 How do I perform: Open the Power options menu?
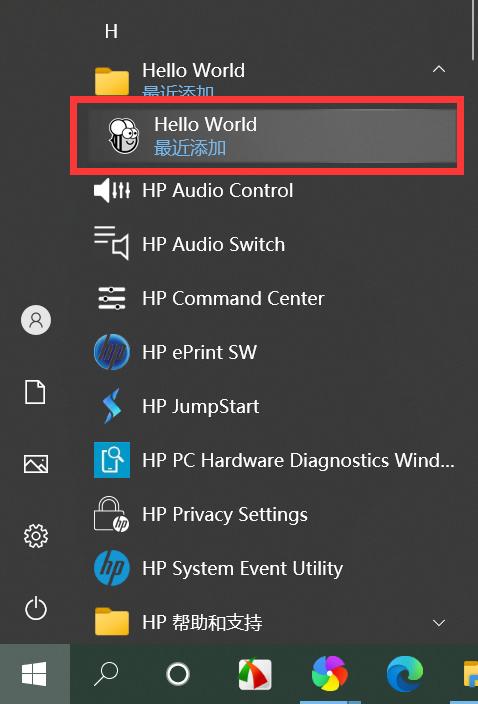35,608
